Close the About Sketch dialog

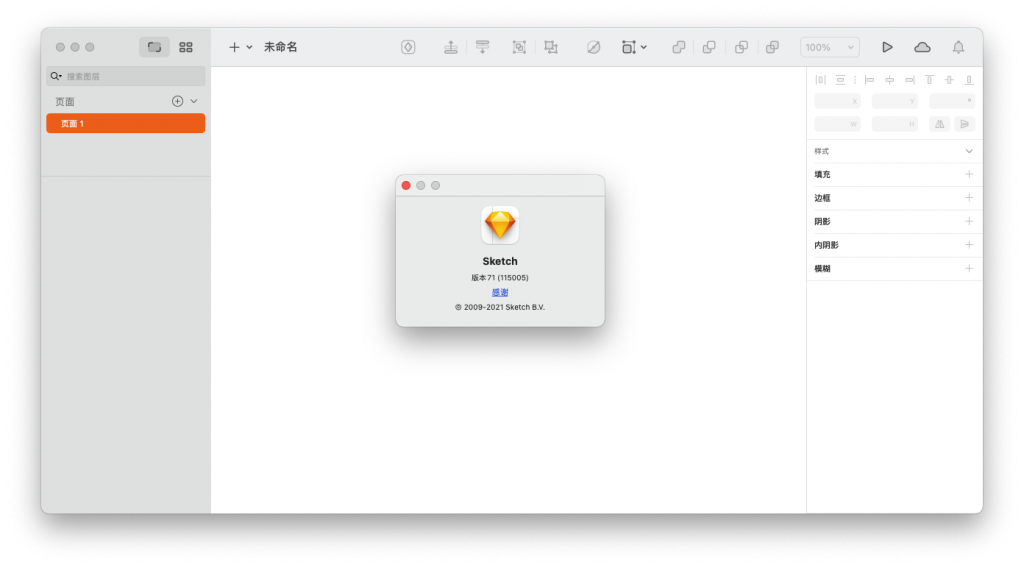coord(406,185)
